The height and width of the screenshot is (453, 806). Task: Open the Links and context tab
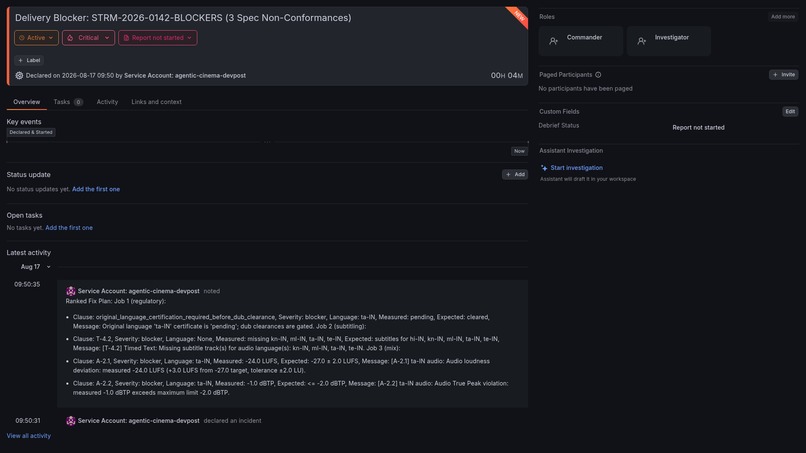156,102
